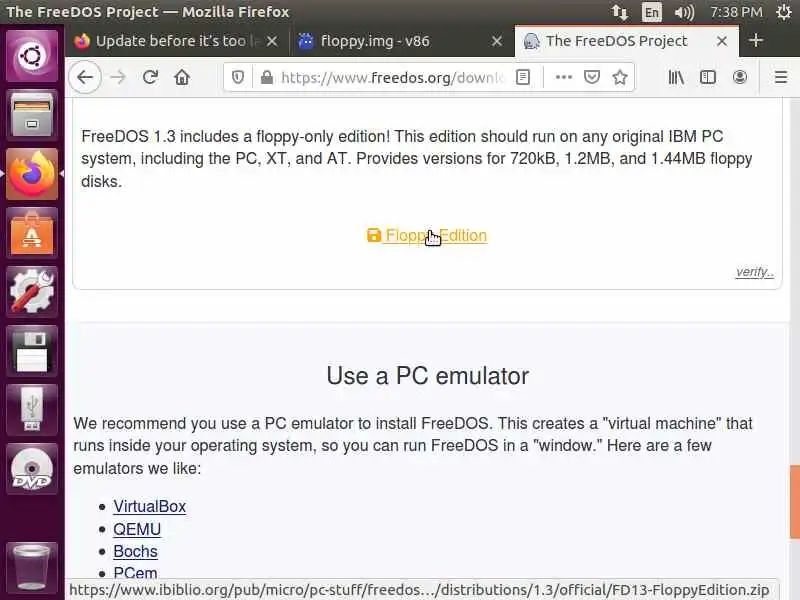Open the USB drive icon in dock

(x=32, y=410)
